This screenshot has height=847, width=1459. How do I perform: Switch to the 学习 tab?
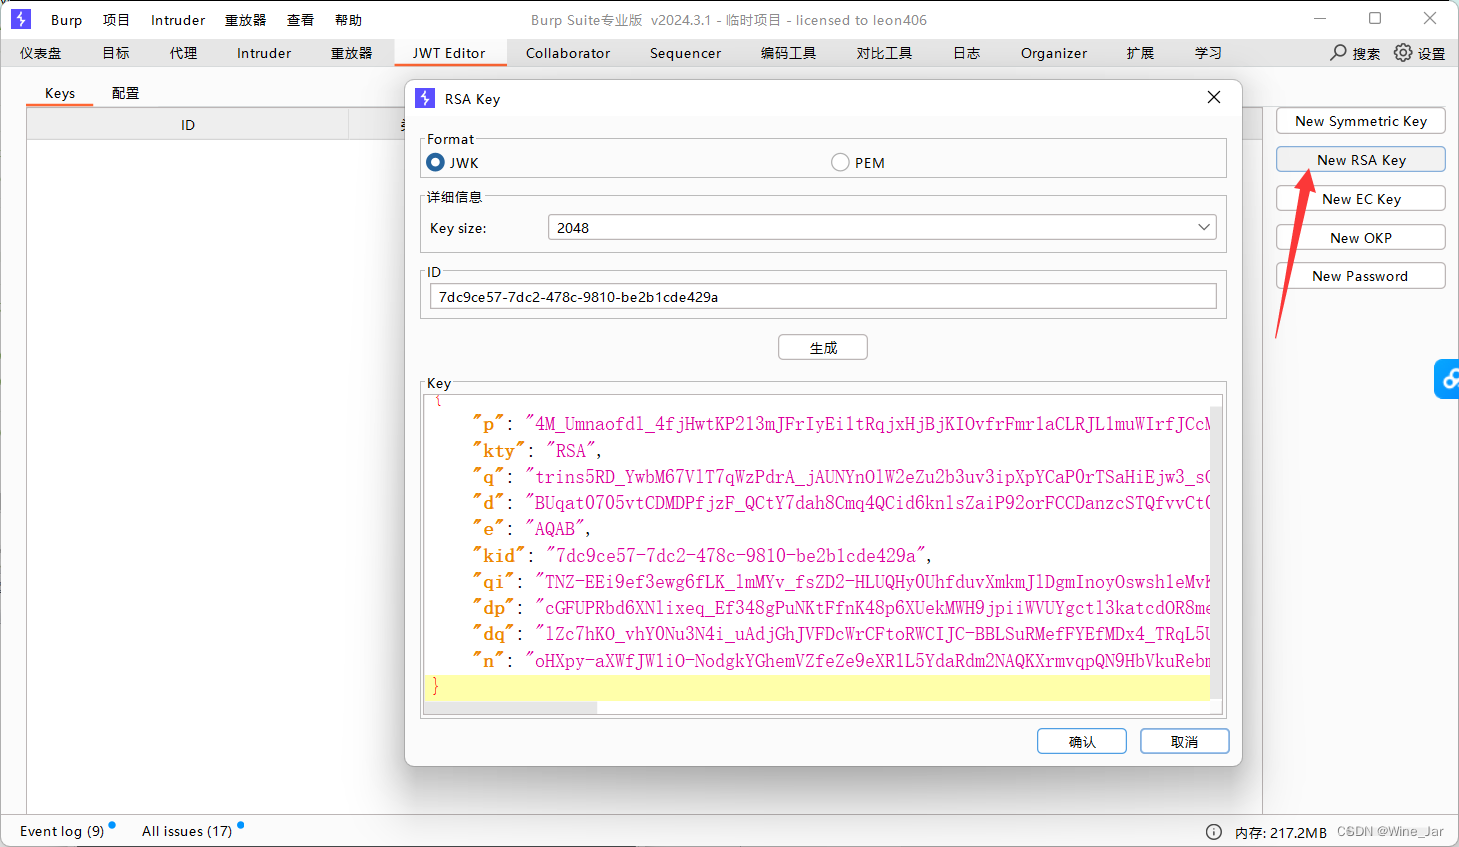1208,53
